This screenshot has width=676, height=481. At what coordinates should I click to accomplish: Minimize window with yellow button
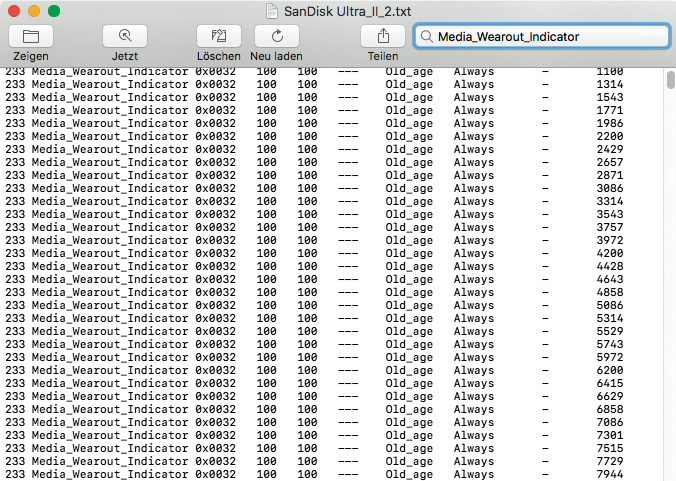pyautogui.click(x=34, y=11)
